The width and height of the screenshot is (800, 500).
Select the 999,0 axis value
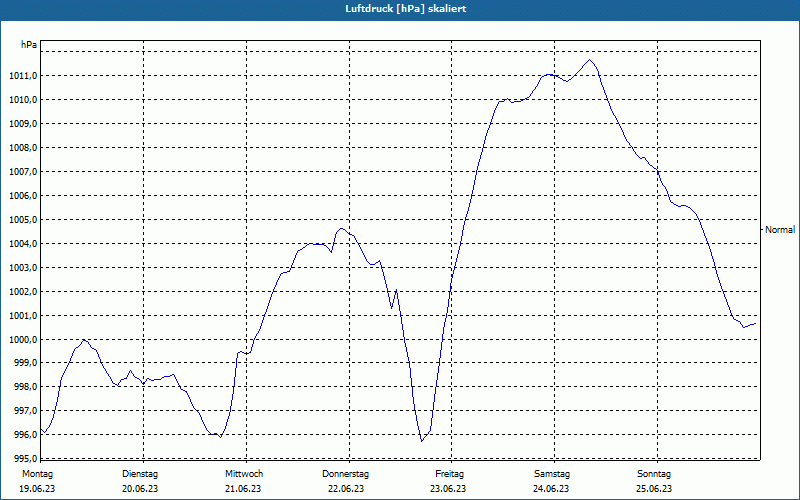click(25, 363)
